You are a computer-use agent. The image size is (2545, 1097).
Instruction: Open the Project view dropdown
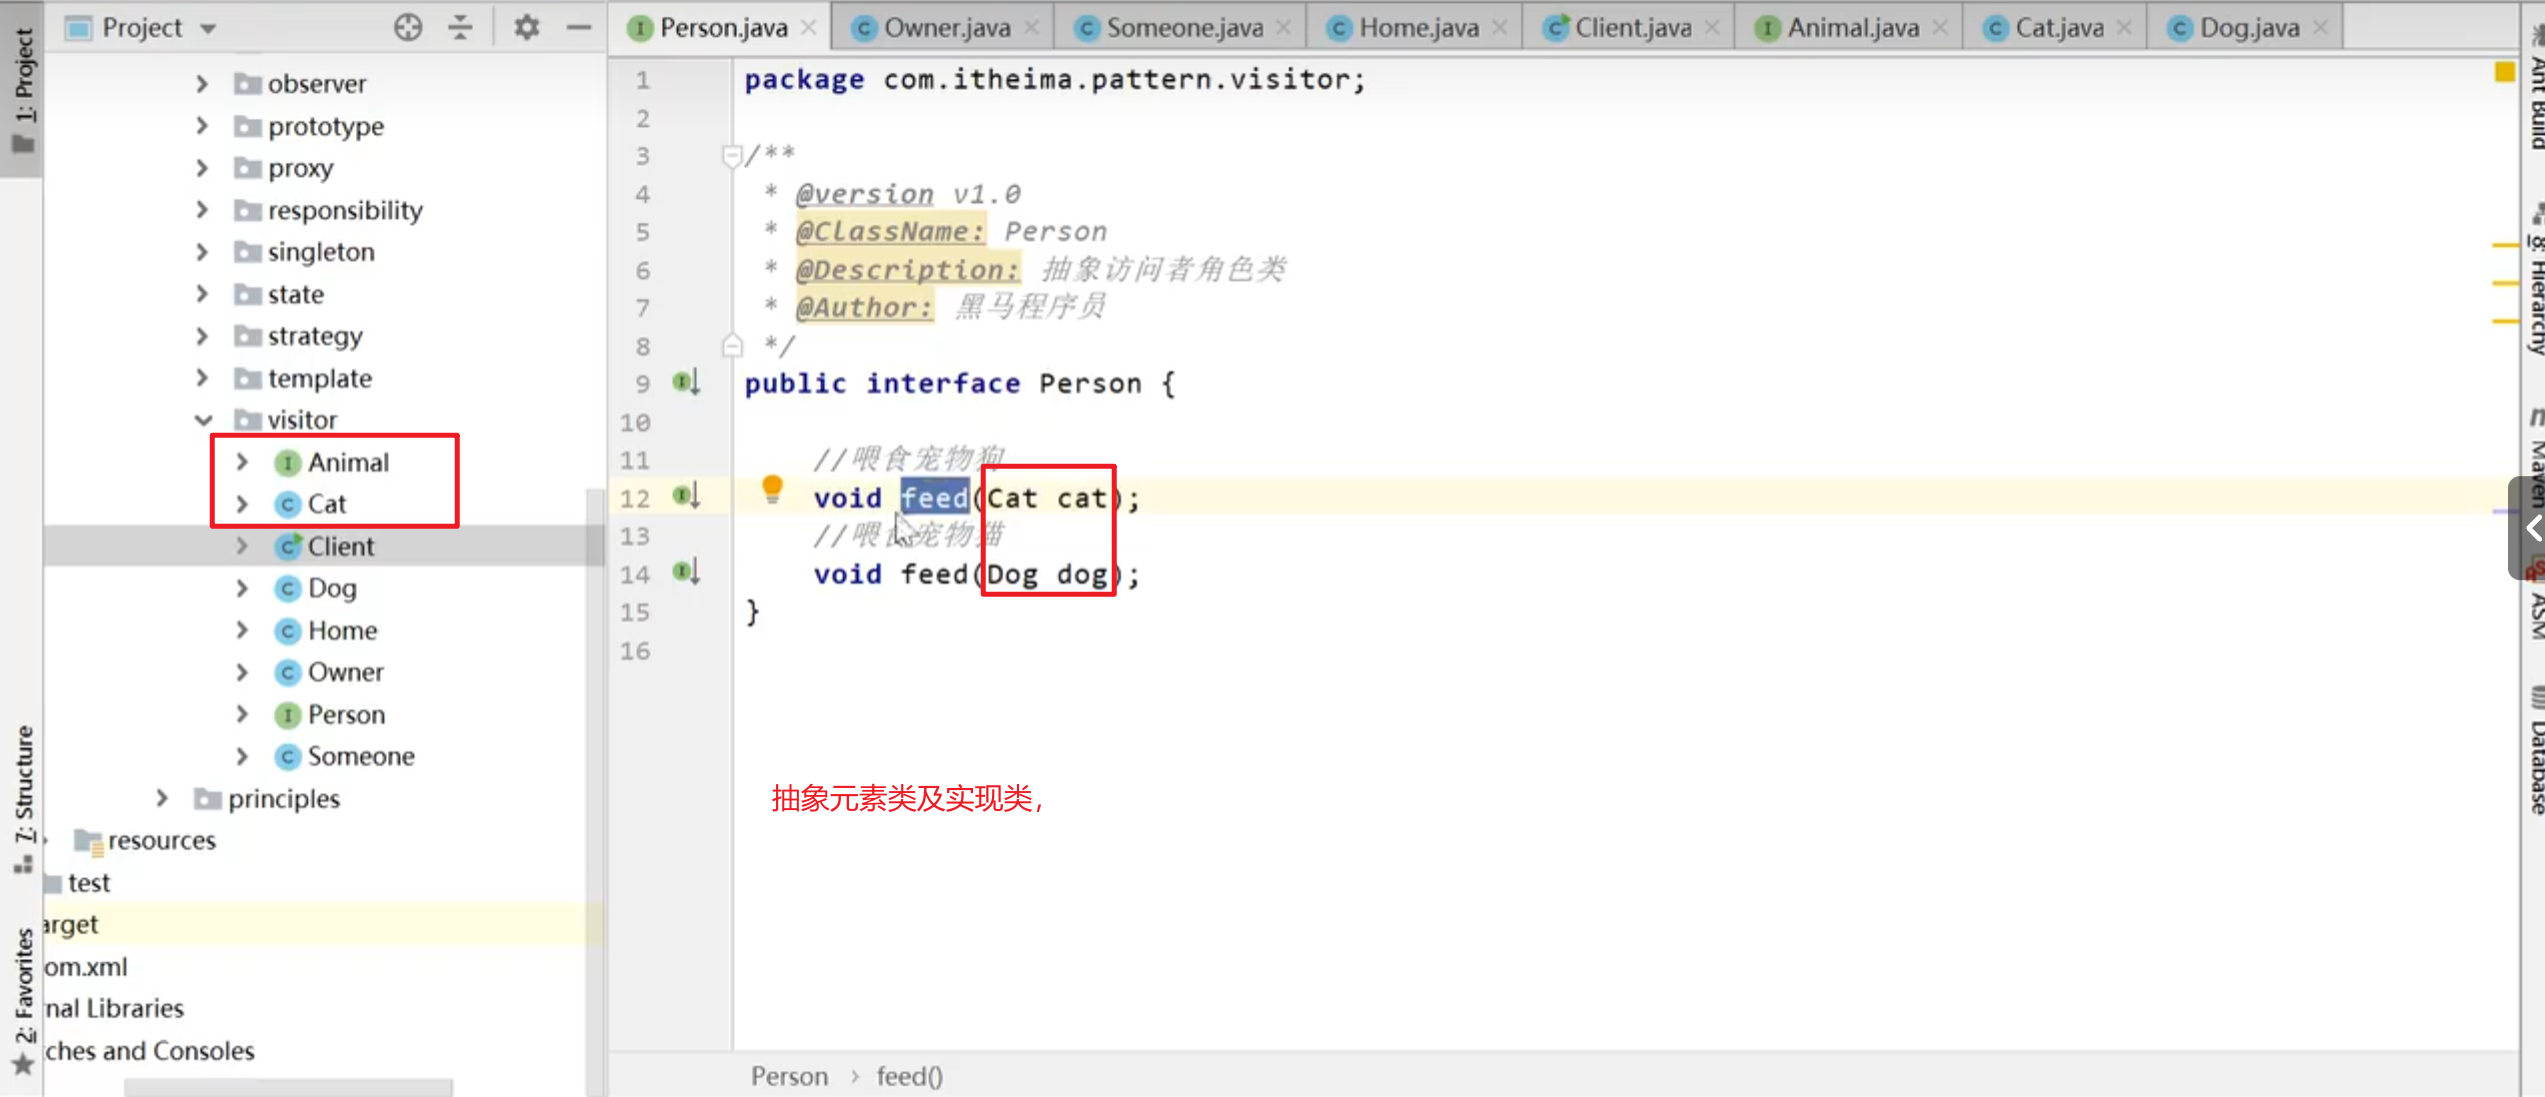point(208,29)
